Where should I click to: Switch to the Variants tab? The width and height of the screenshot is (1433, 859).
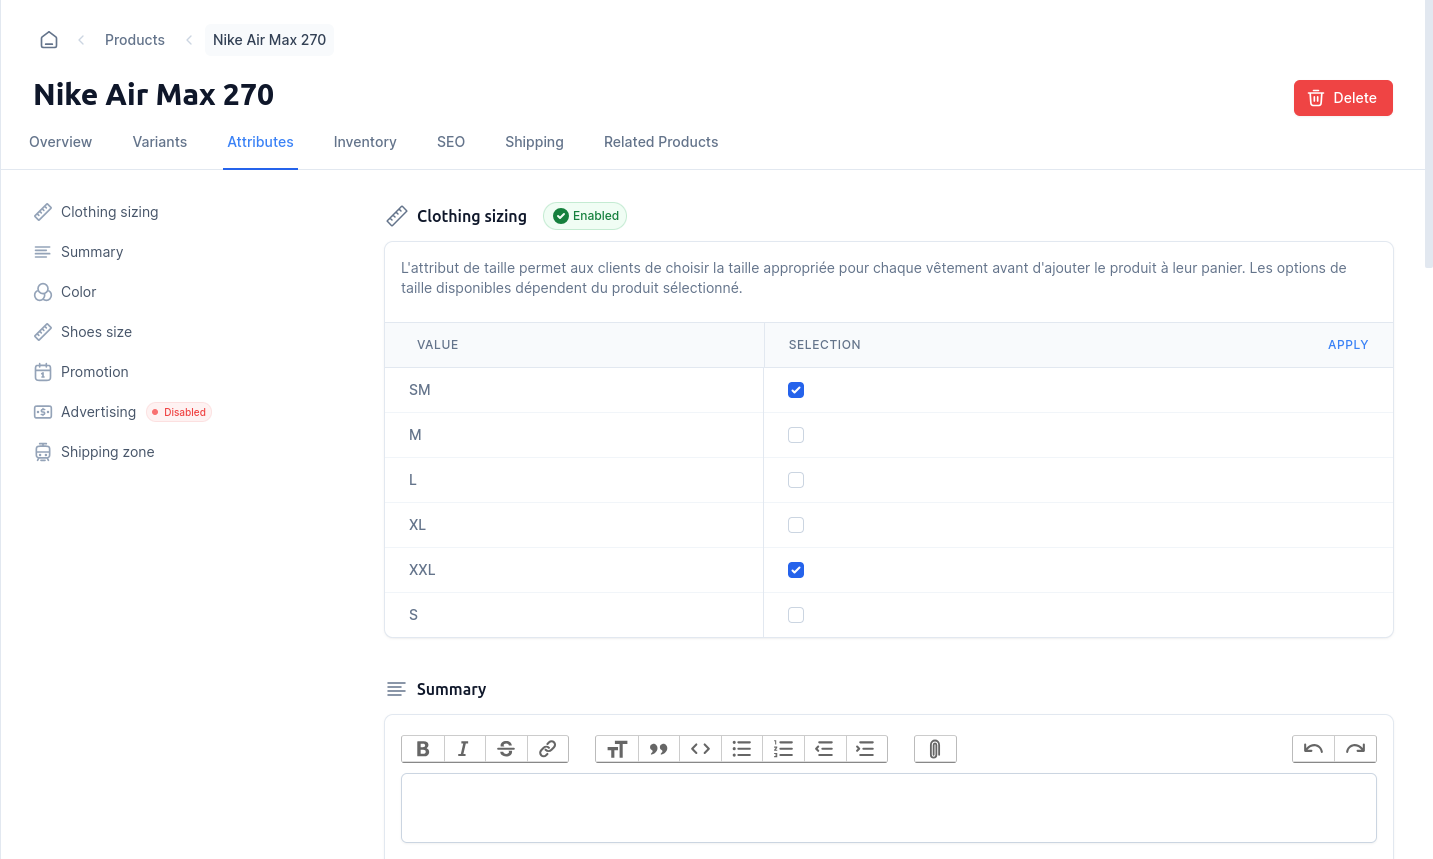[x=160, y=142]
